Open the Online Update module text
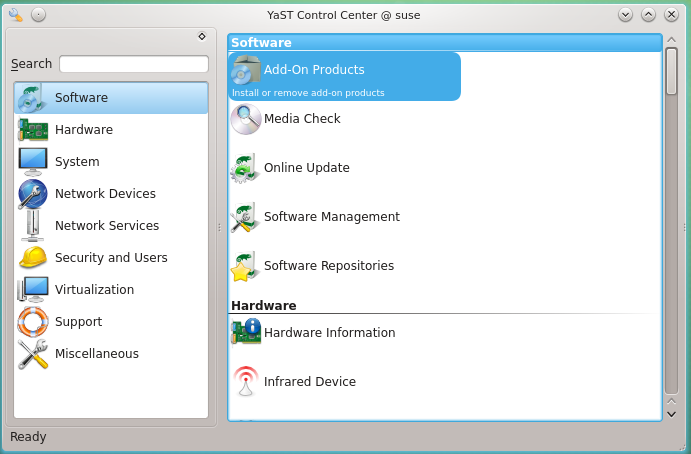Image resolution: width=691 pixels, height=454 pixels. (x=307, y=167)
